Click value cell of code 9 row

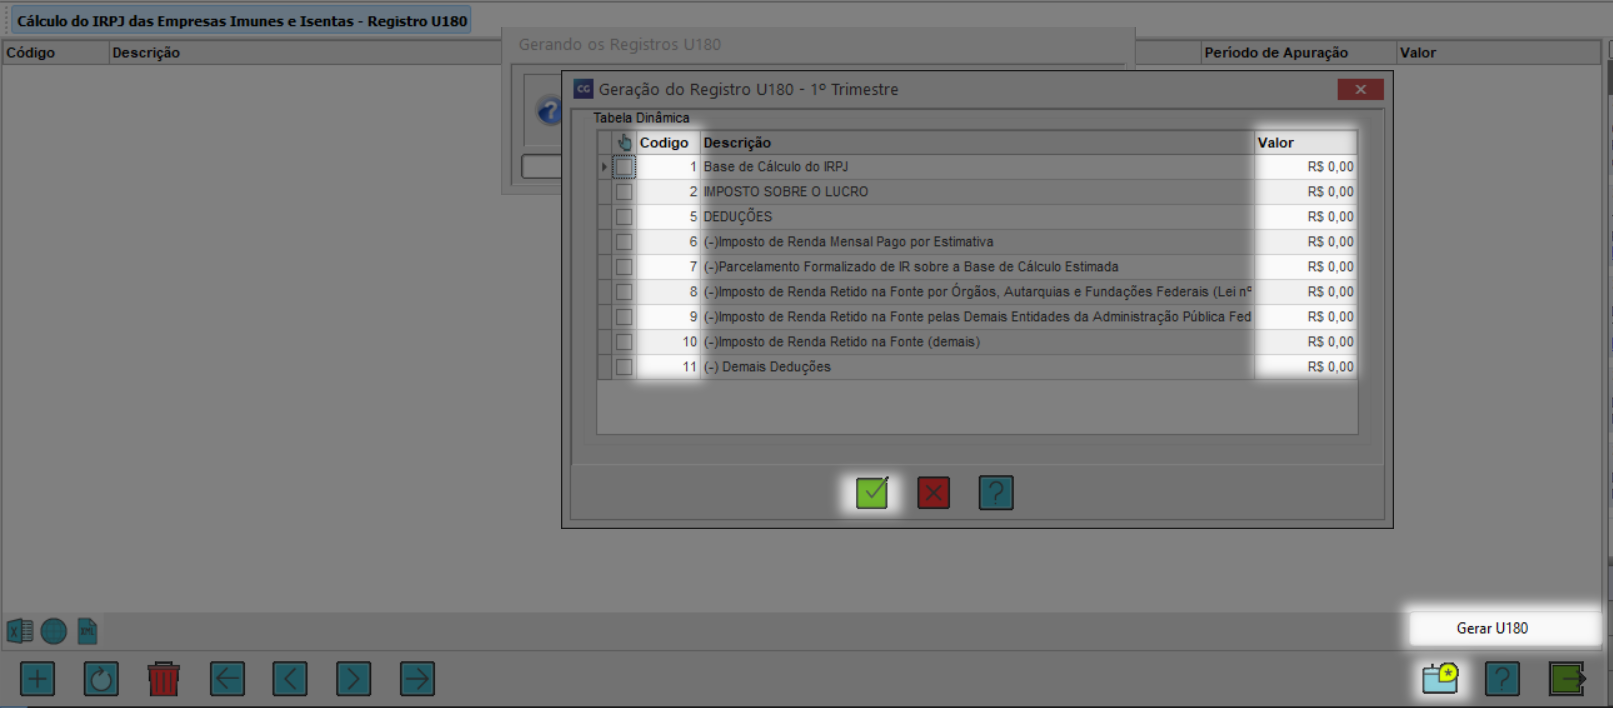click(1305, 317)
